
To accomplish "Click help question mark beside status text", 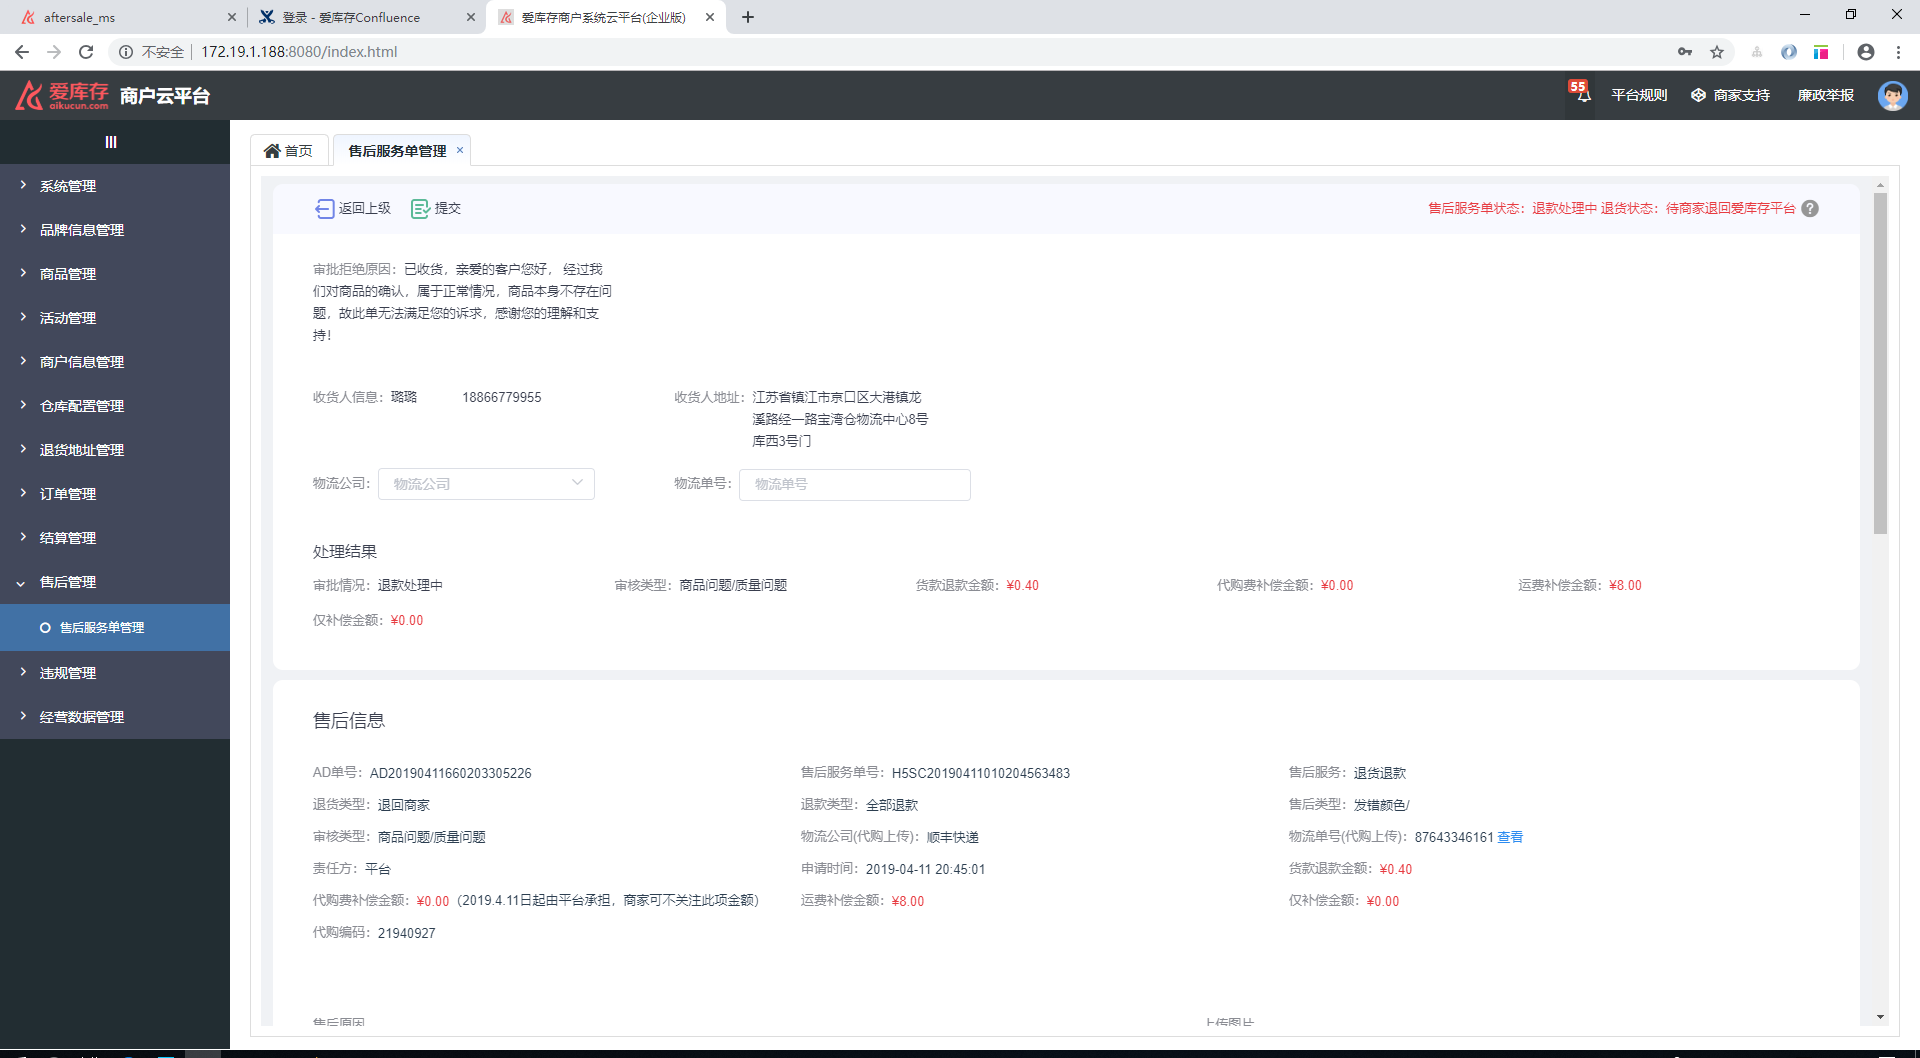I will 1810,208.
